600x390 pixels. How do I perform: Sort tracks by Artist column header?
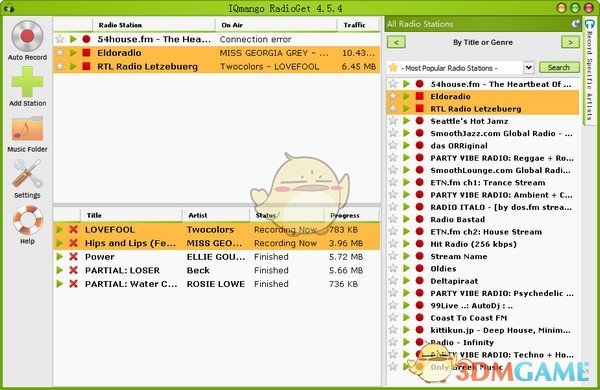[x=215, y=215]
